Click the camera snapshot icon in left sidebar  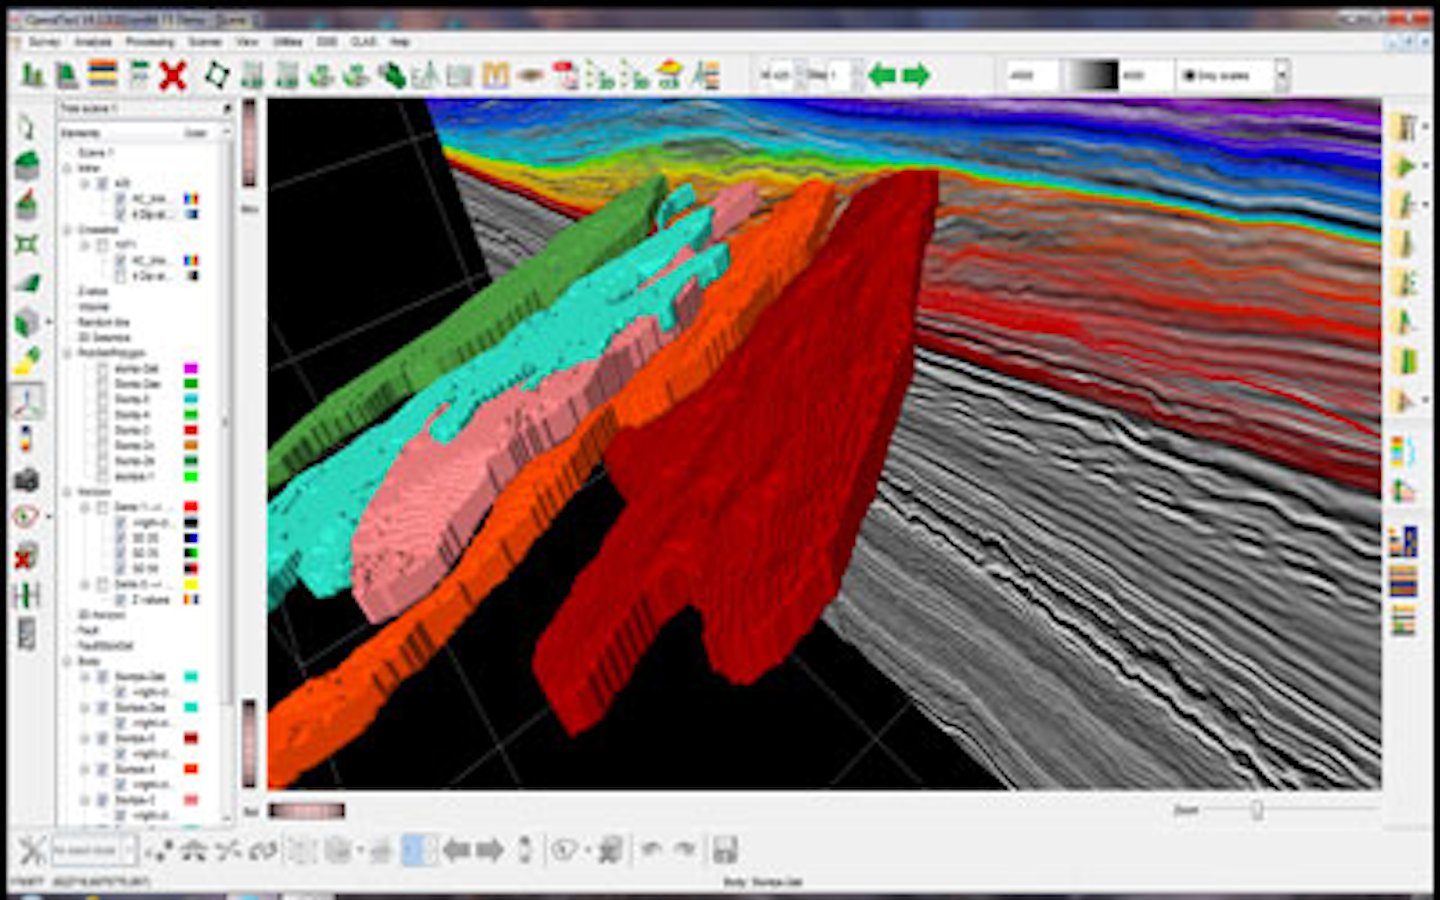point(27,479)
